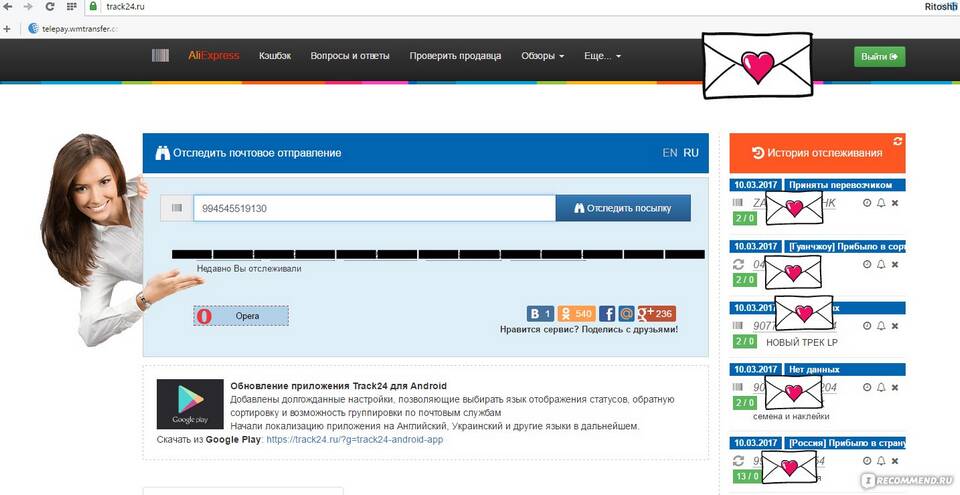Click the Opera browser extension button

pos(241,316)
